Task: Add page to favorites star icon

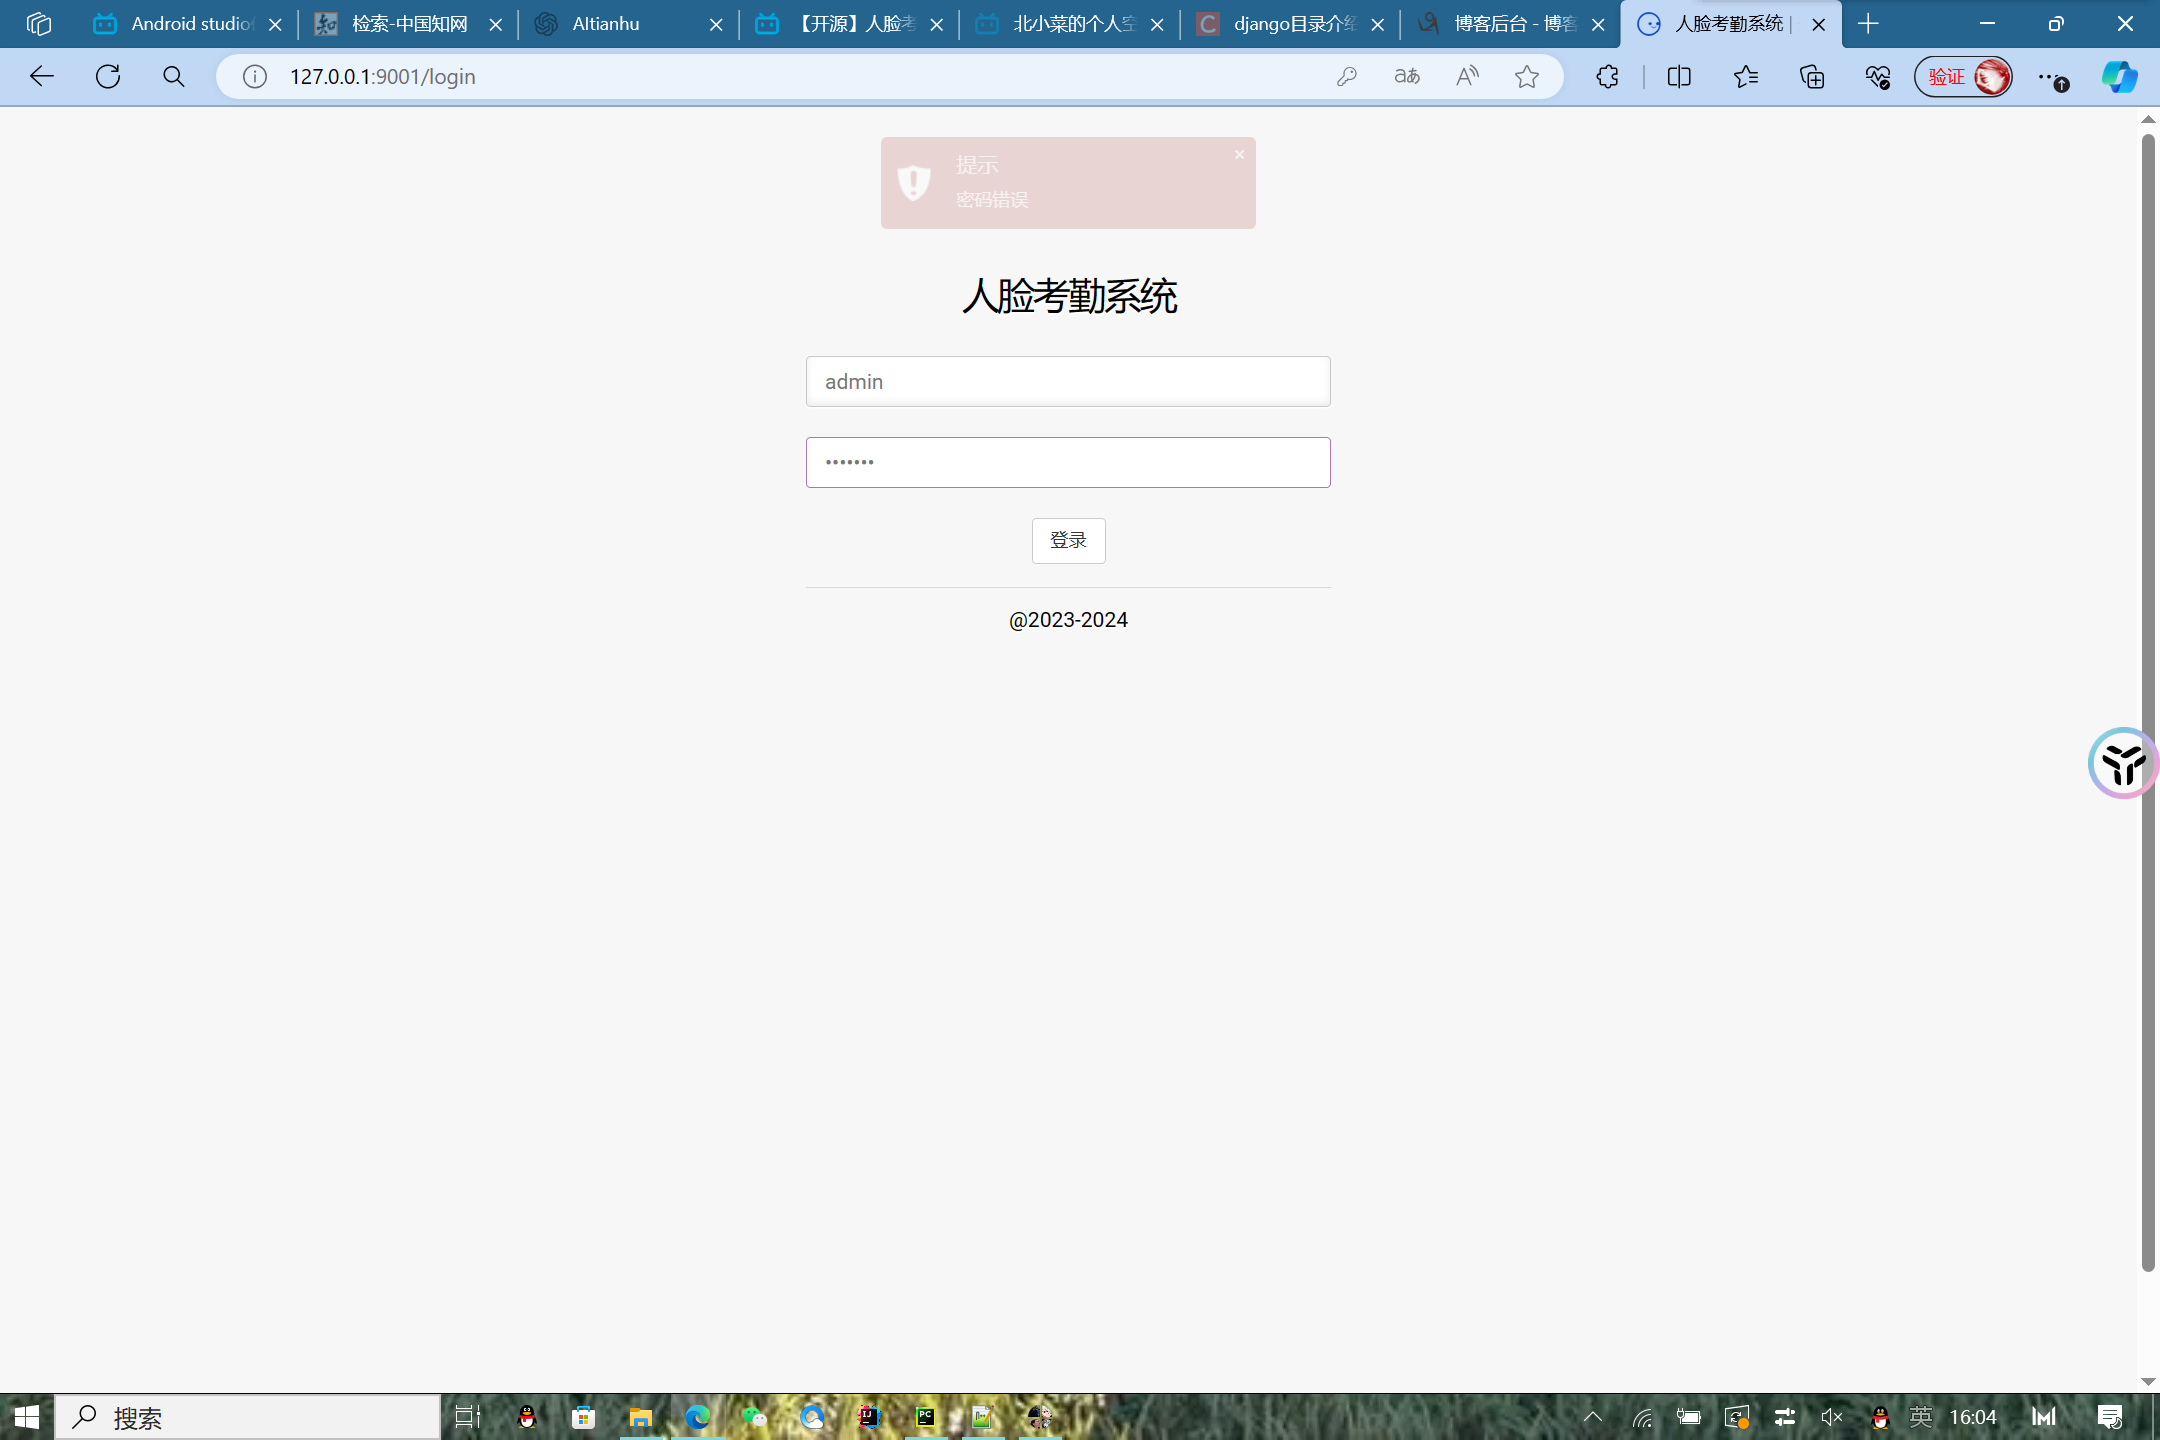Action: (1526, 76)
